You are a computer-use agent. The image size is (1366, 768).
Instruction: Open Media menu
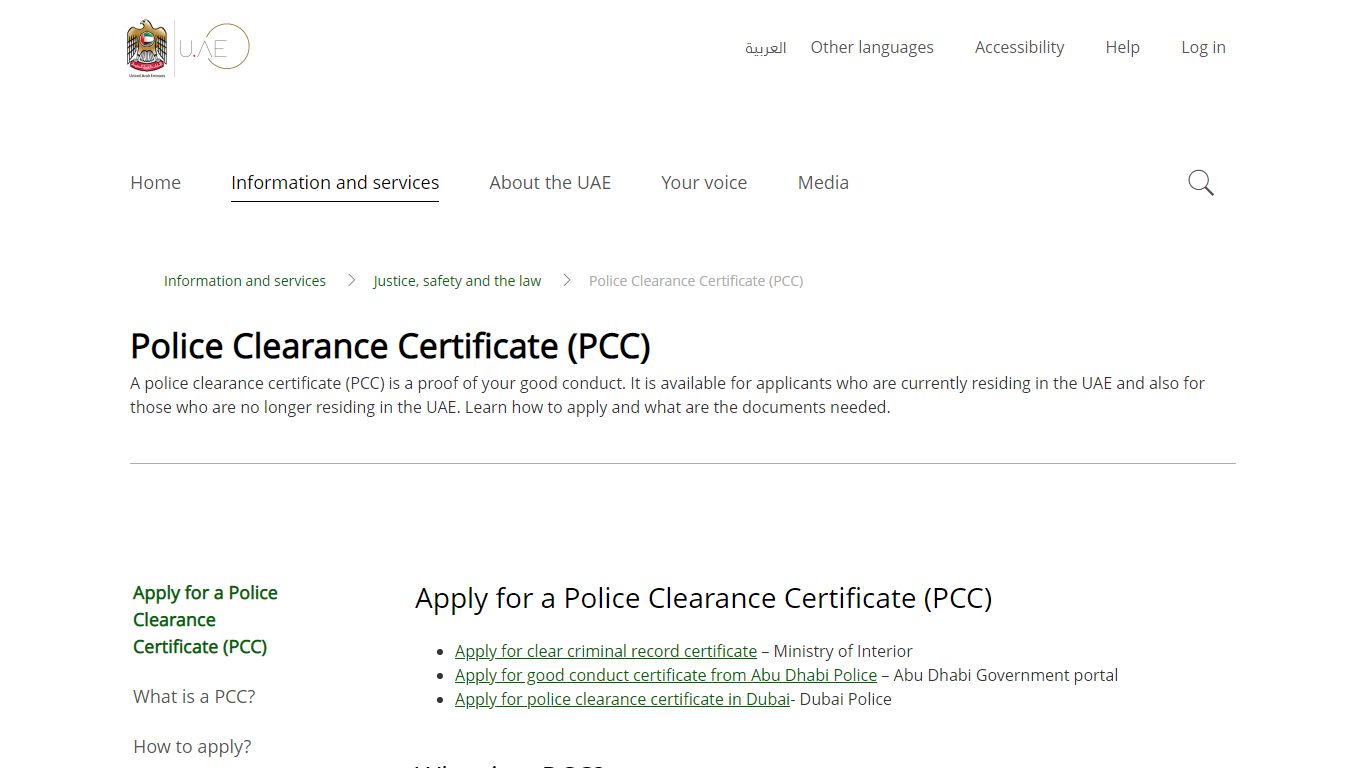pos(823,183)
